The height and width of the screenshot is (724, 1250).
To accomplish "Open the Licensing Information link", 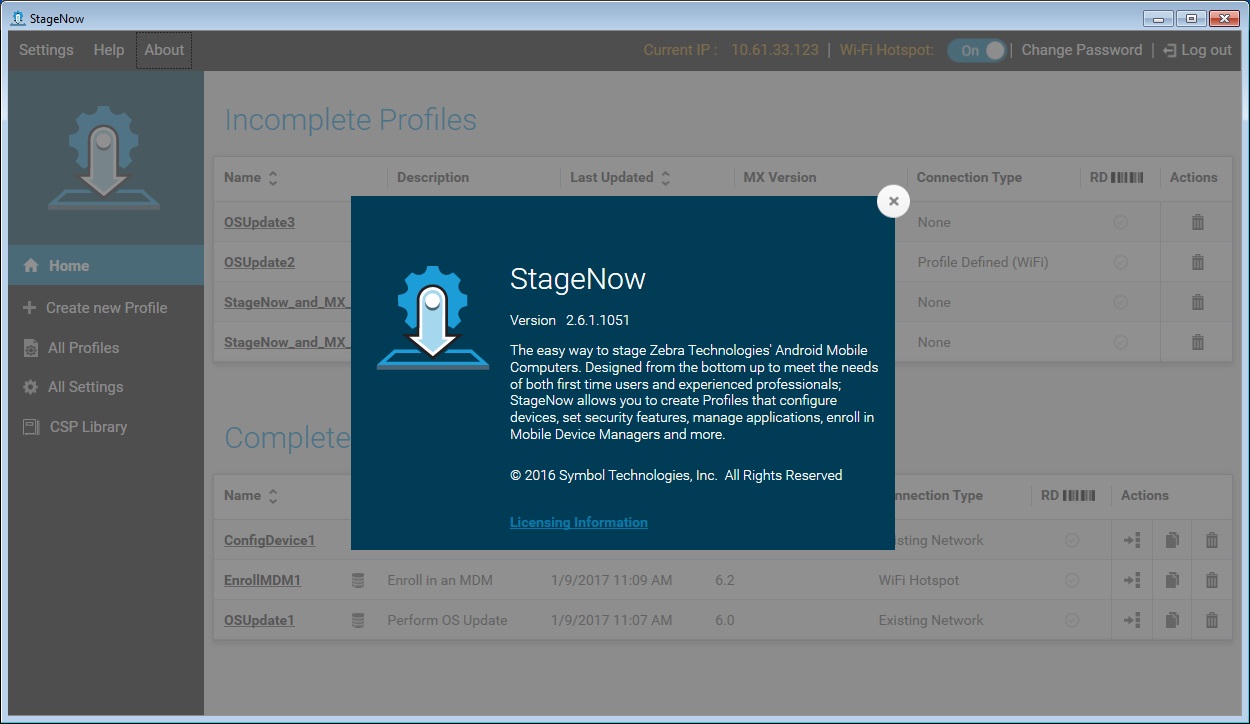I will 578,522.
